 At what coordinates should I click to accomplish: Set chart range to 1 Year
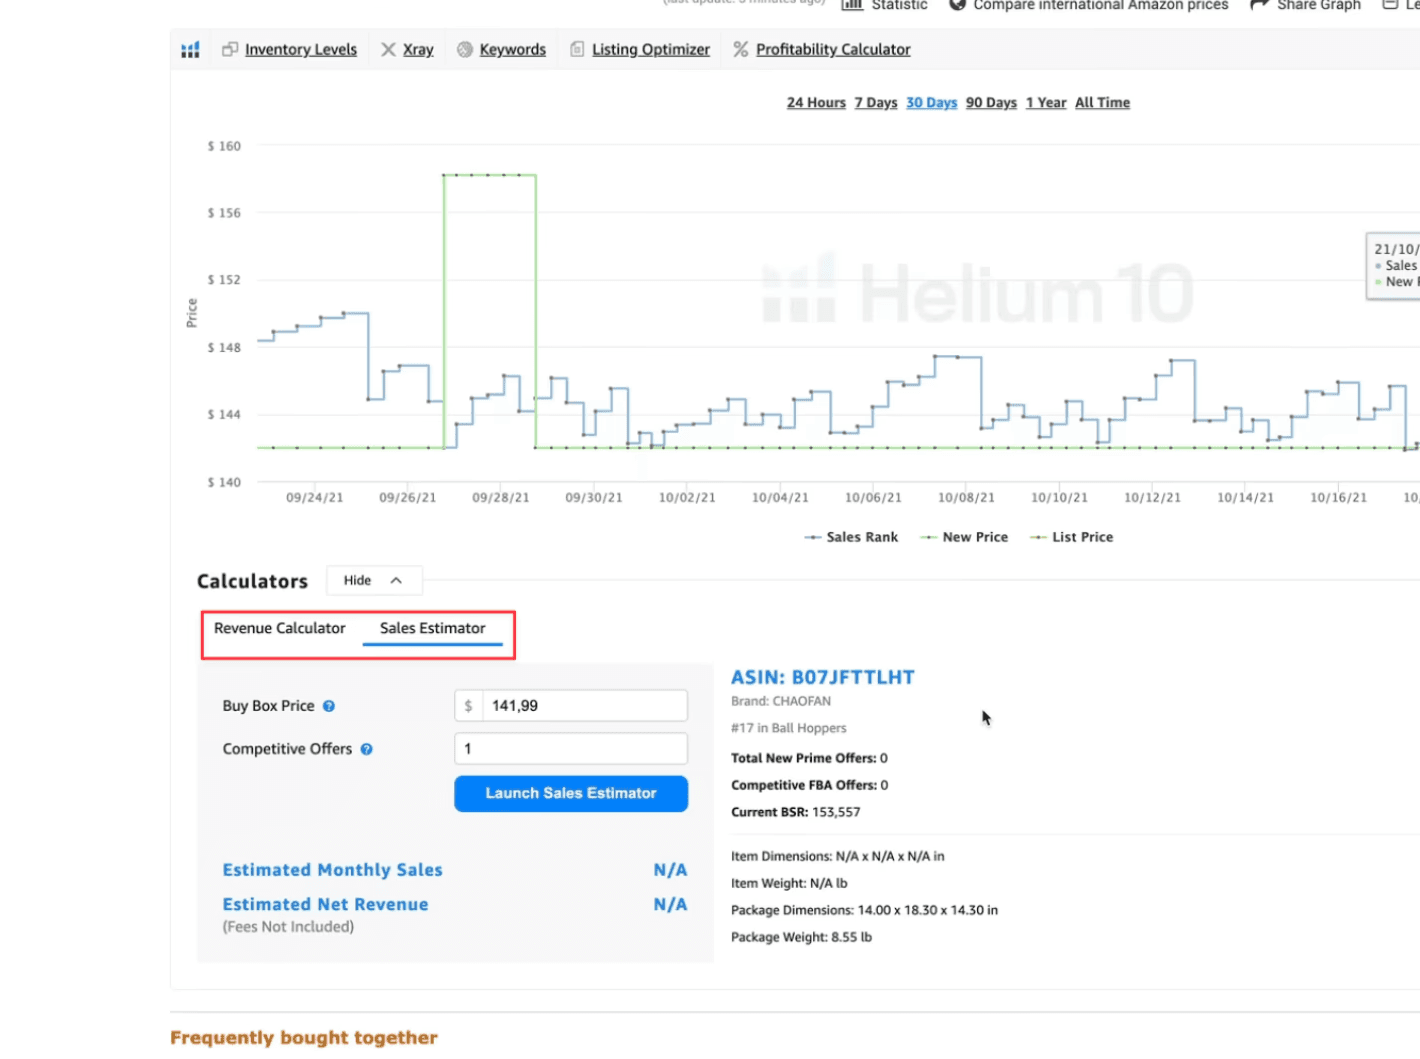click(x=1046, y=102)
